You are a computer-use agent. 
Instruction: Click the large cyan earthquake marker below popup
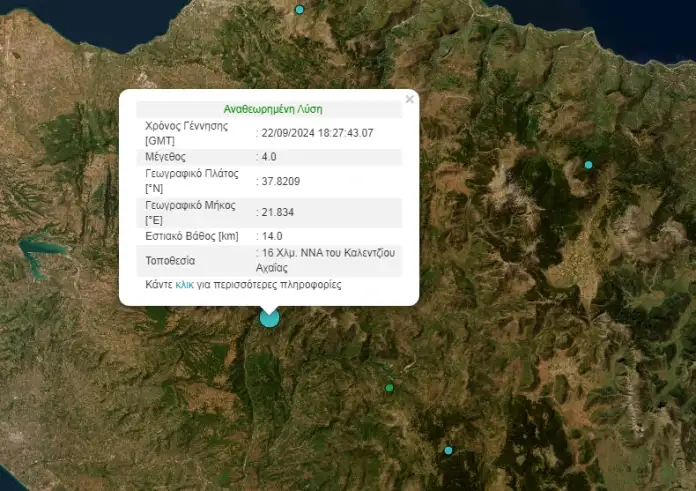click(x=269, y=318)
